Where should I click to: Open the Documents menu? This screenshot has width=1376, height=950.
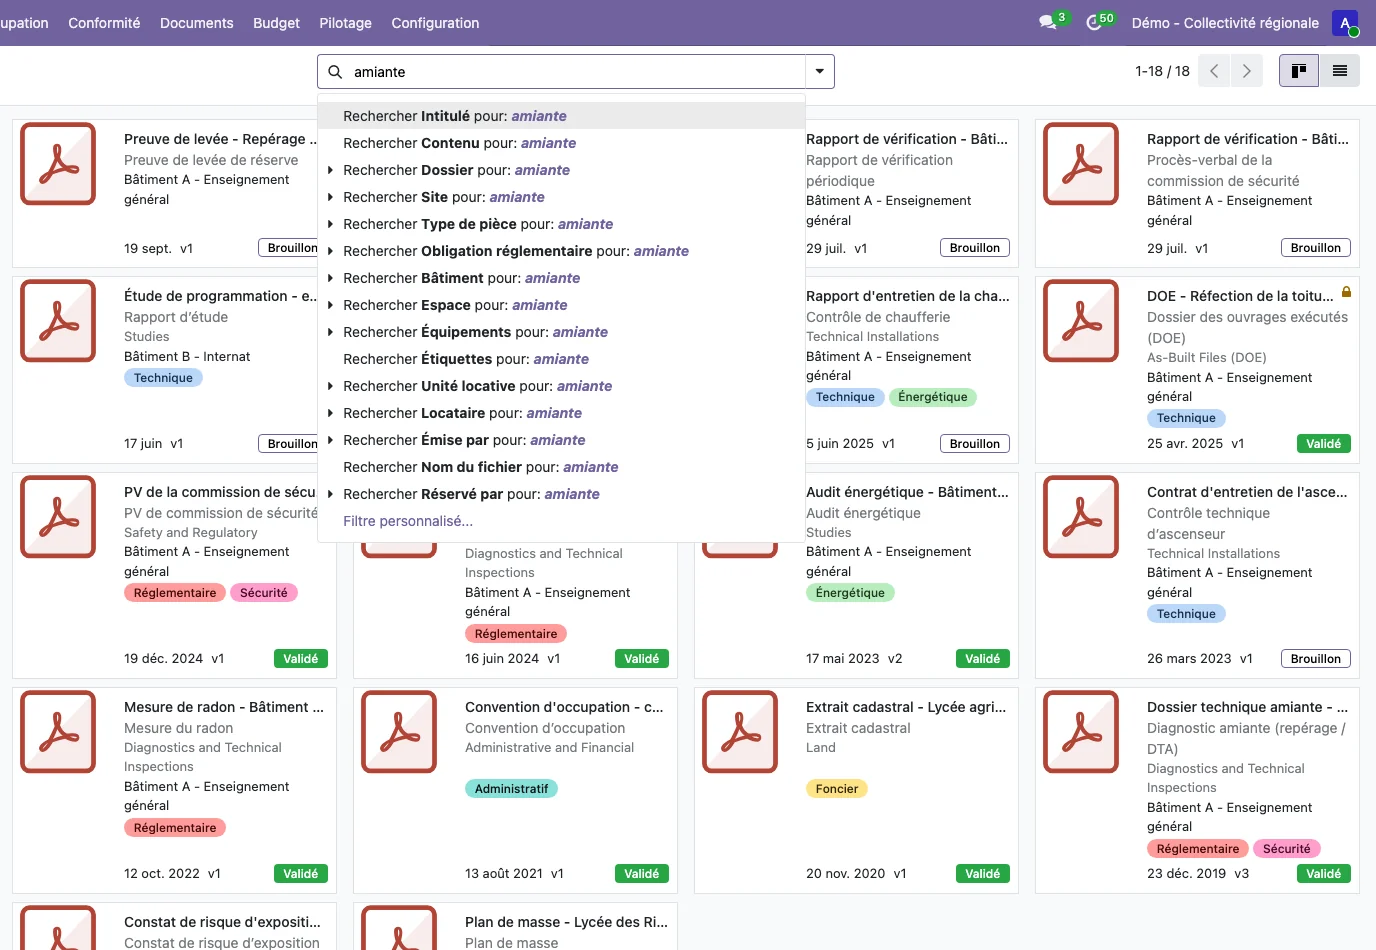[197, 23]
